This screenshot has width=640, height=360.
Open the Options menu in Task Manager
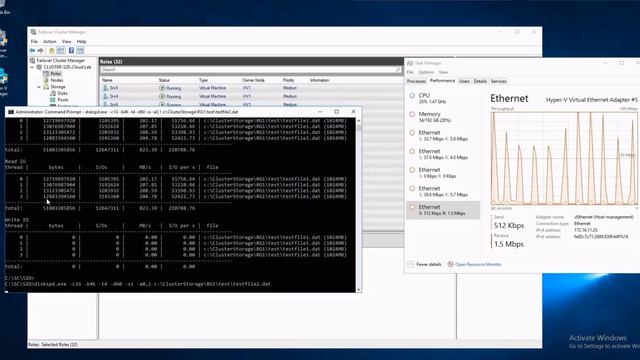point(426,72)
